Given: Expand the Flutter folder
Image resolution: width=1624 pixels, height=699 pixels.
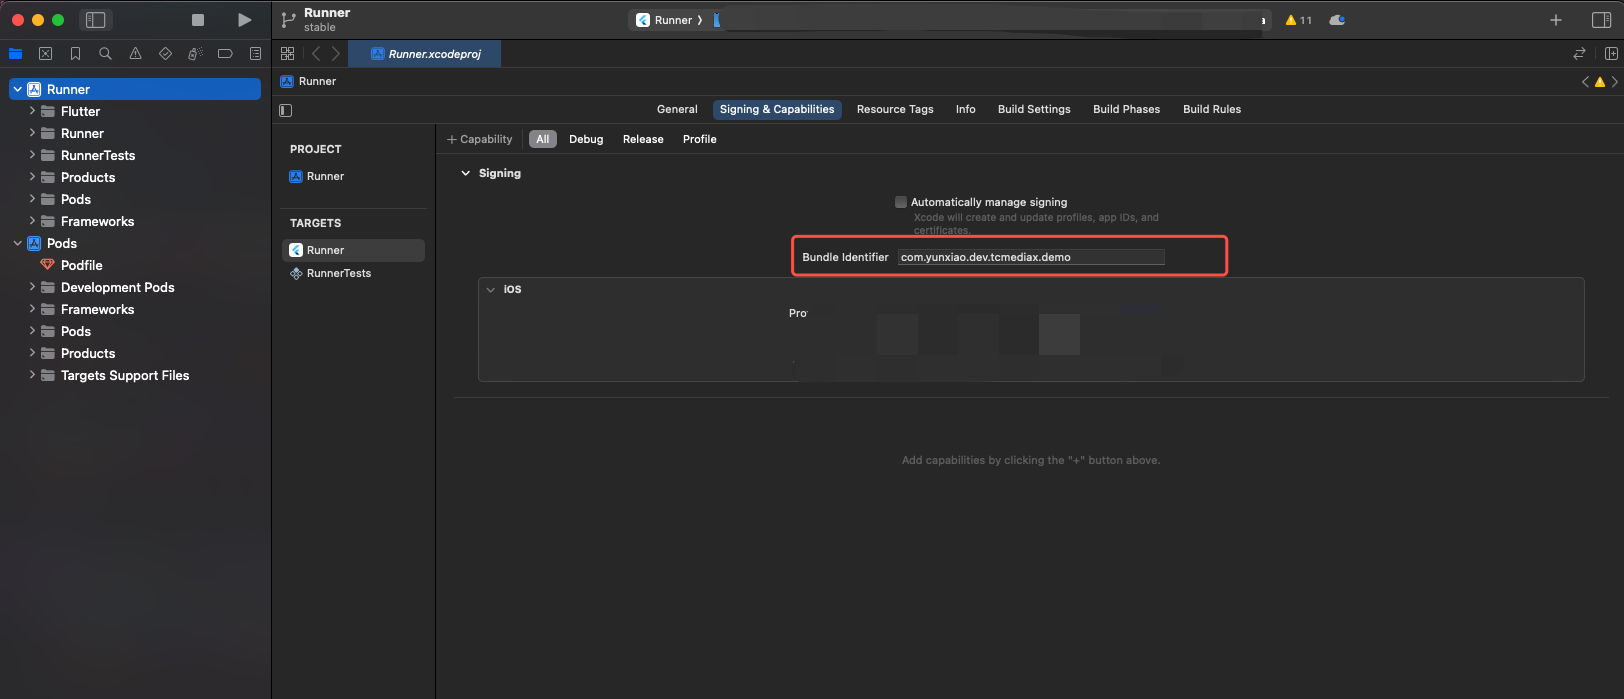Looking at the screenshot, I should pyautogui.click(x=32, y=111).
